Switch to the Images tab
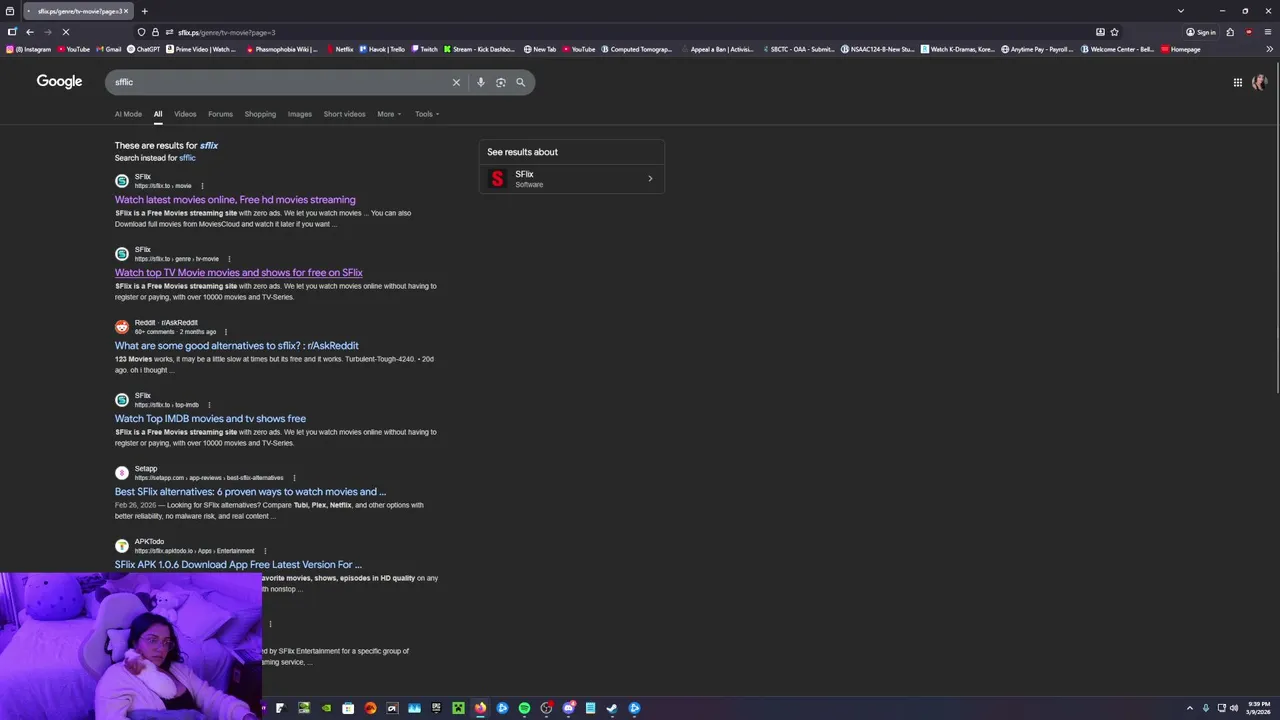The width and height of the screenshot is (1280, 720). click(300, 114)
